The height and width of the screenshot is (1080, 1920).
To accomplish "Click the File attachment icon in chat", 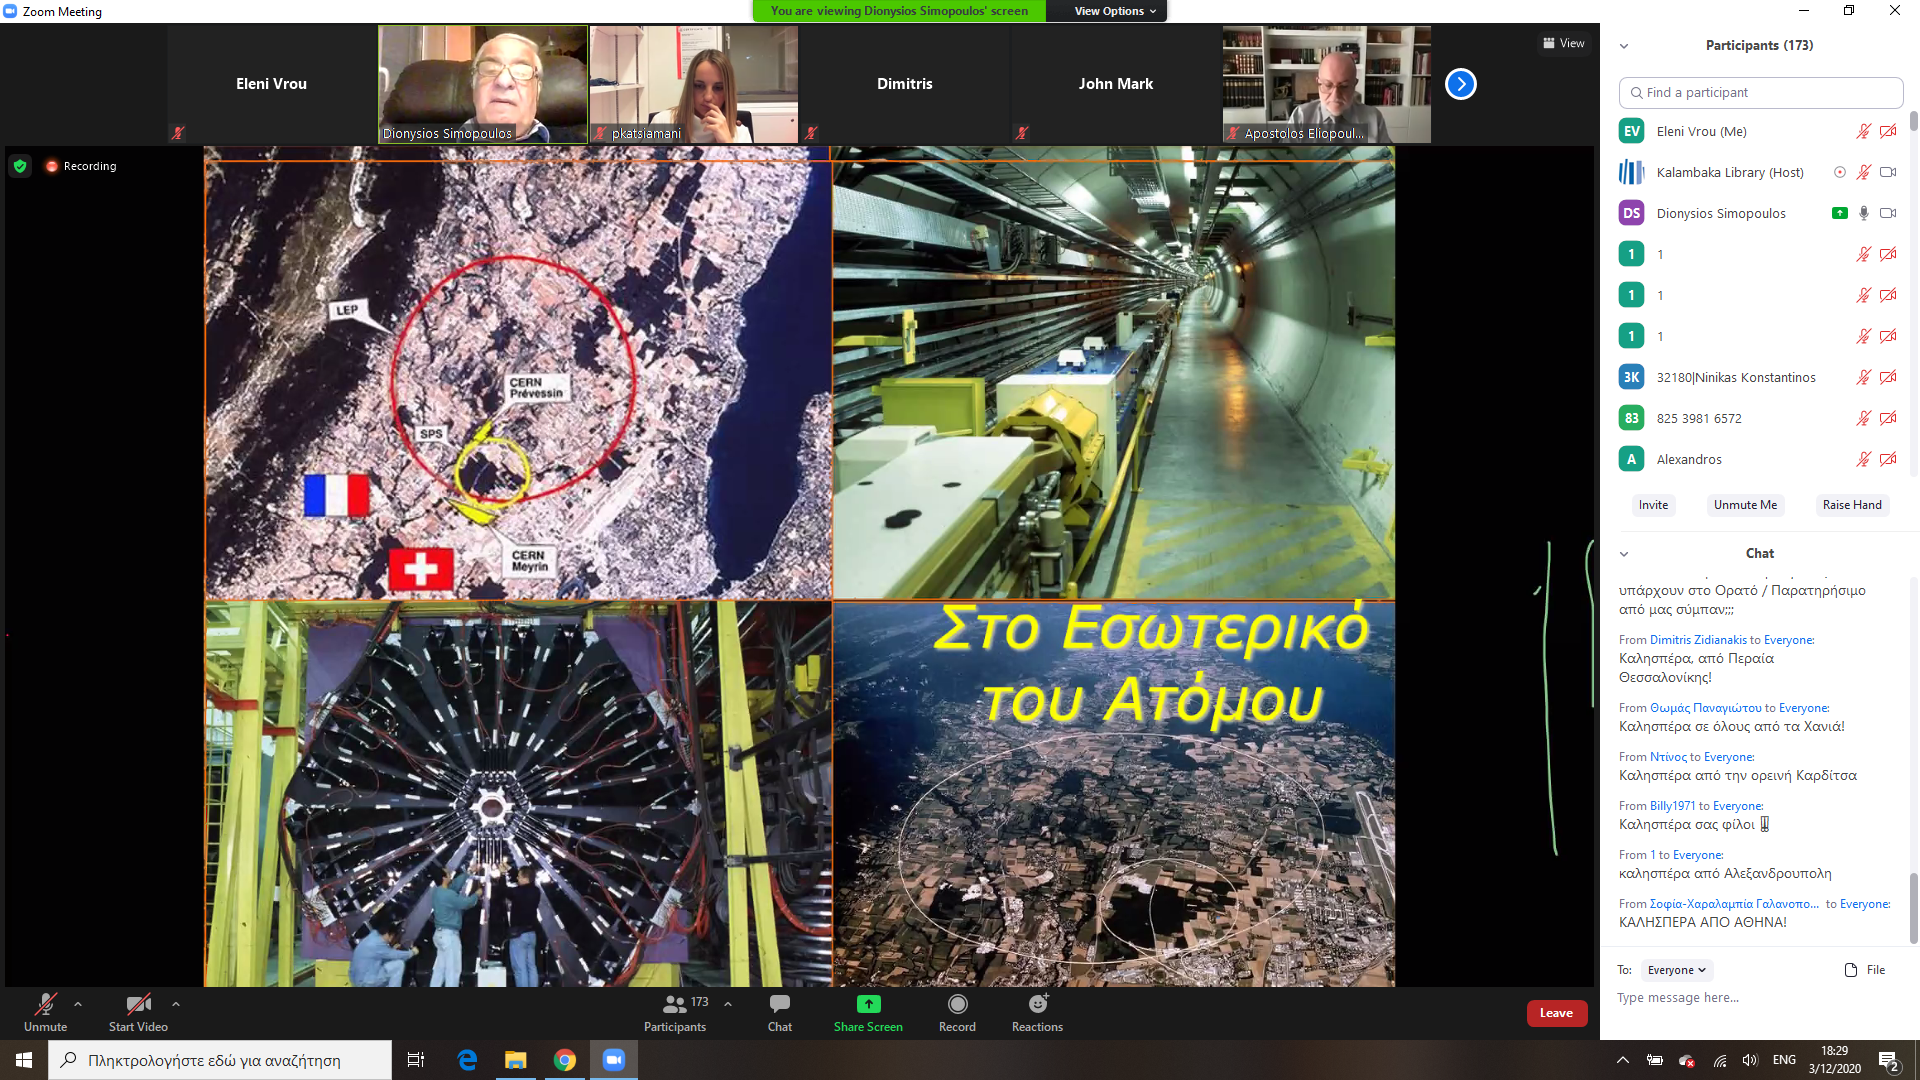I will (x=1851, y=970).
